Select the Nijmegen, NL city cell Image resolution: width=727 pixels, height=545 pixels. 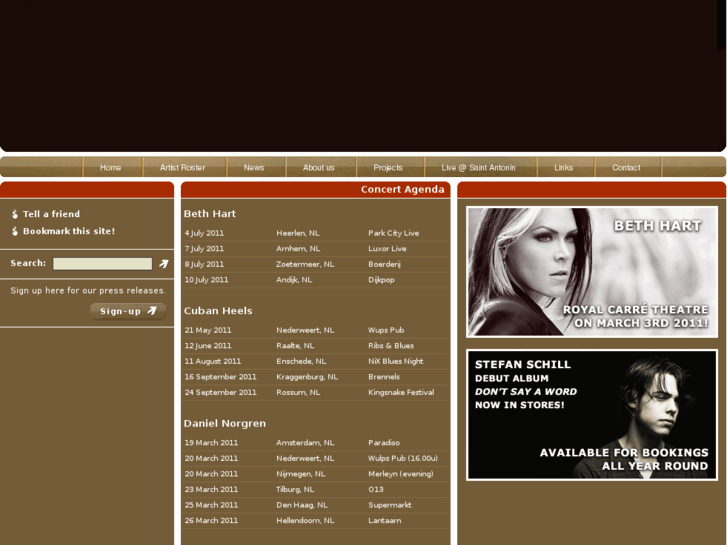click(300, 474)
